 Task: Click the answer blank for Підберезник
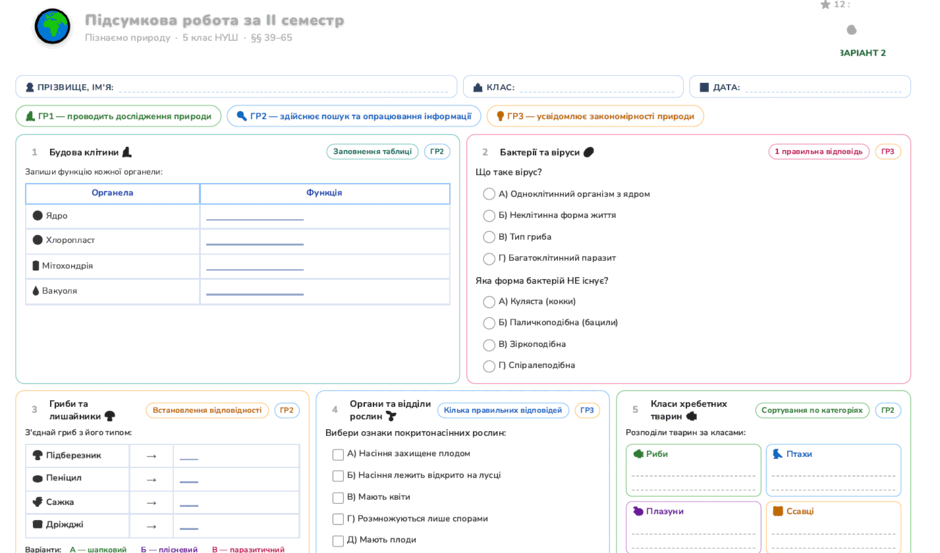pyautogui.click(x=189, y=459)
